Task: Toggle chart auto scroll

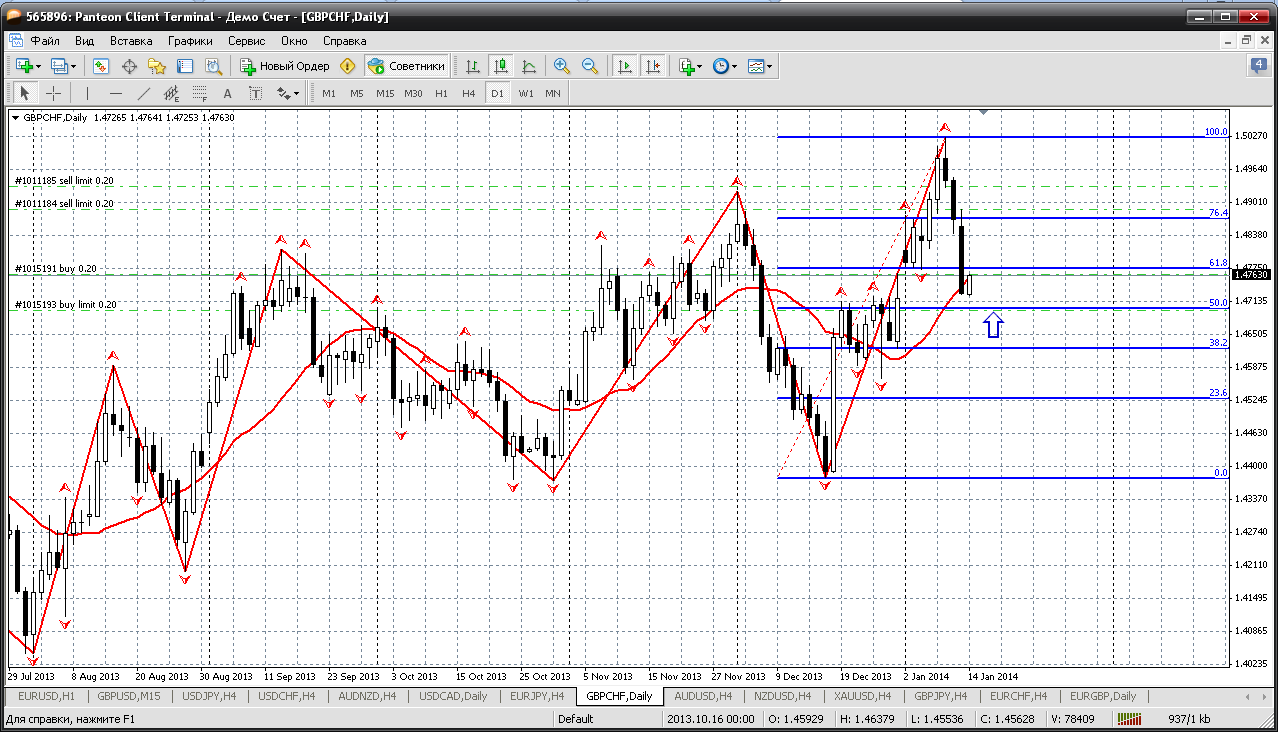Action: point(625,66)
